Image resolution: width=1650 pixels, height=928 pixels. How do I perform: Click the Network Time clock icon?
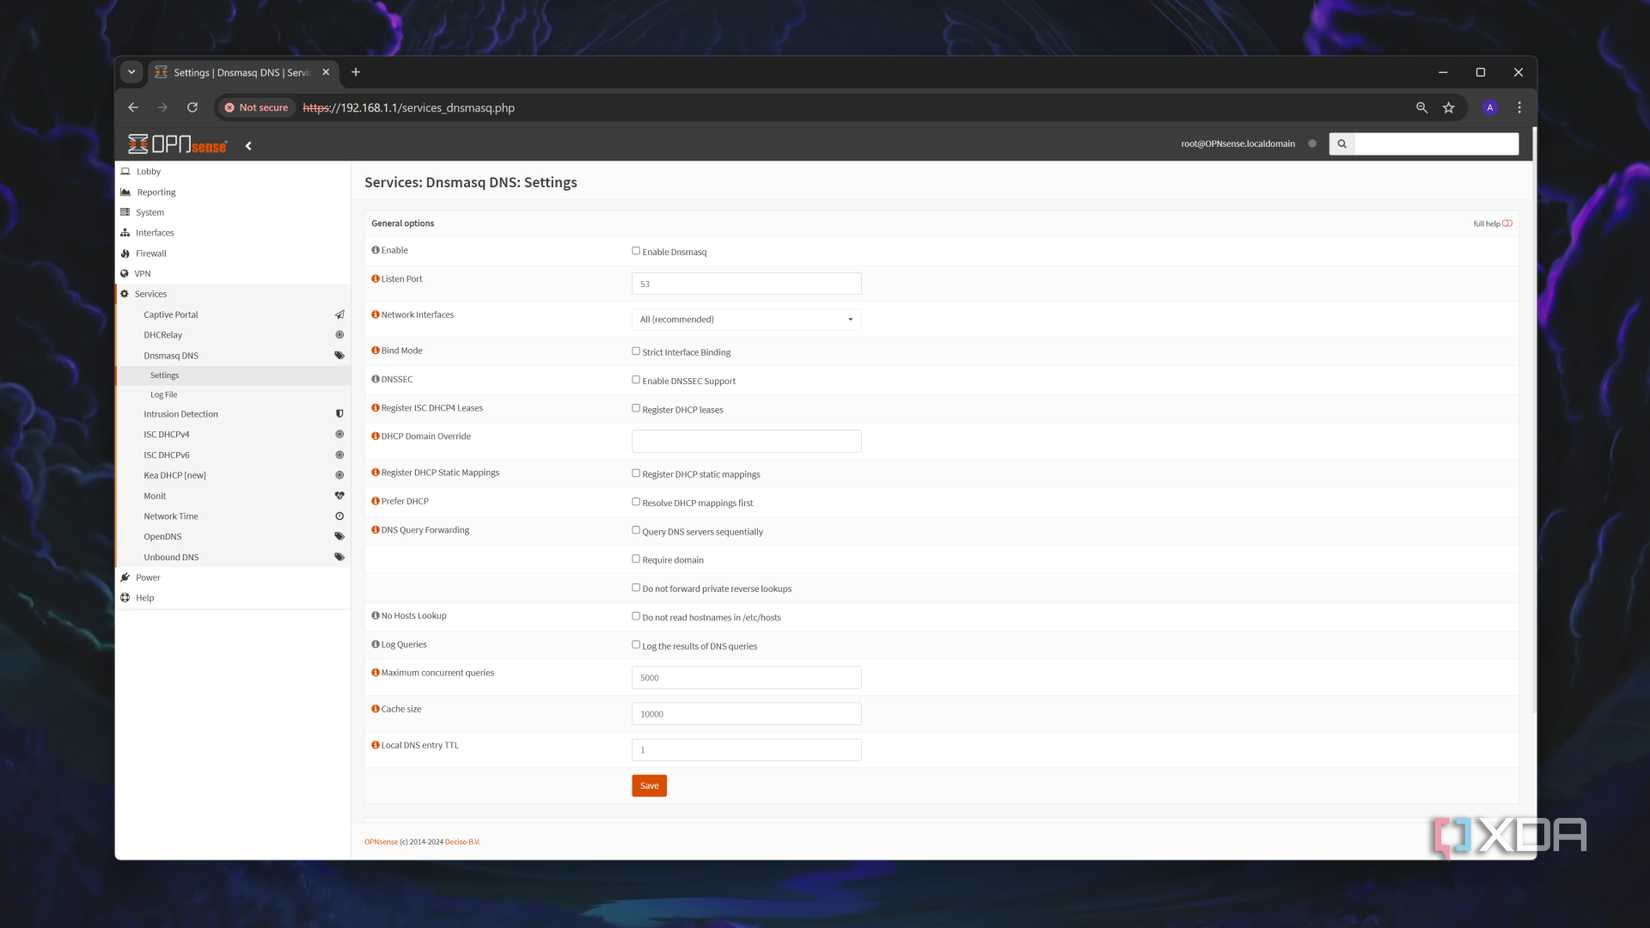coord(340,515)
